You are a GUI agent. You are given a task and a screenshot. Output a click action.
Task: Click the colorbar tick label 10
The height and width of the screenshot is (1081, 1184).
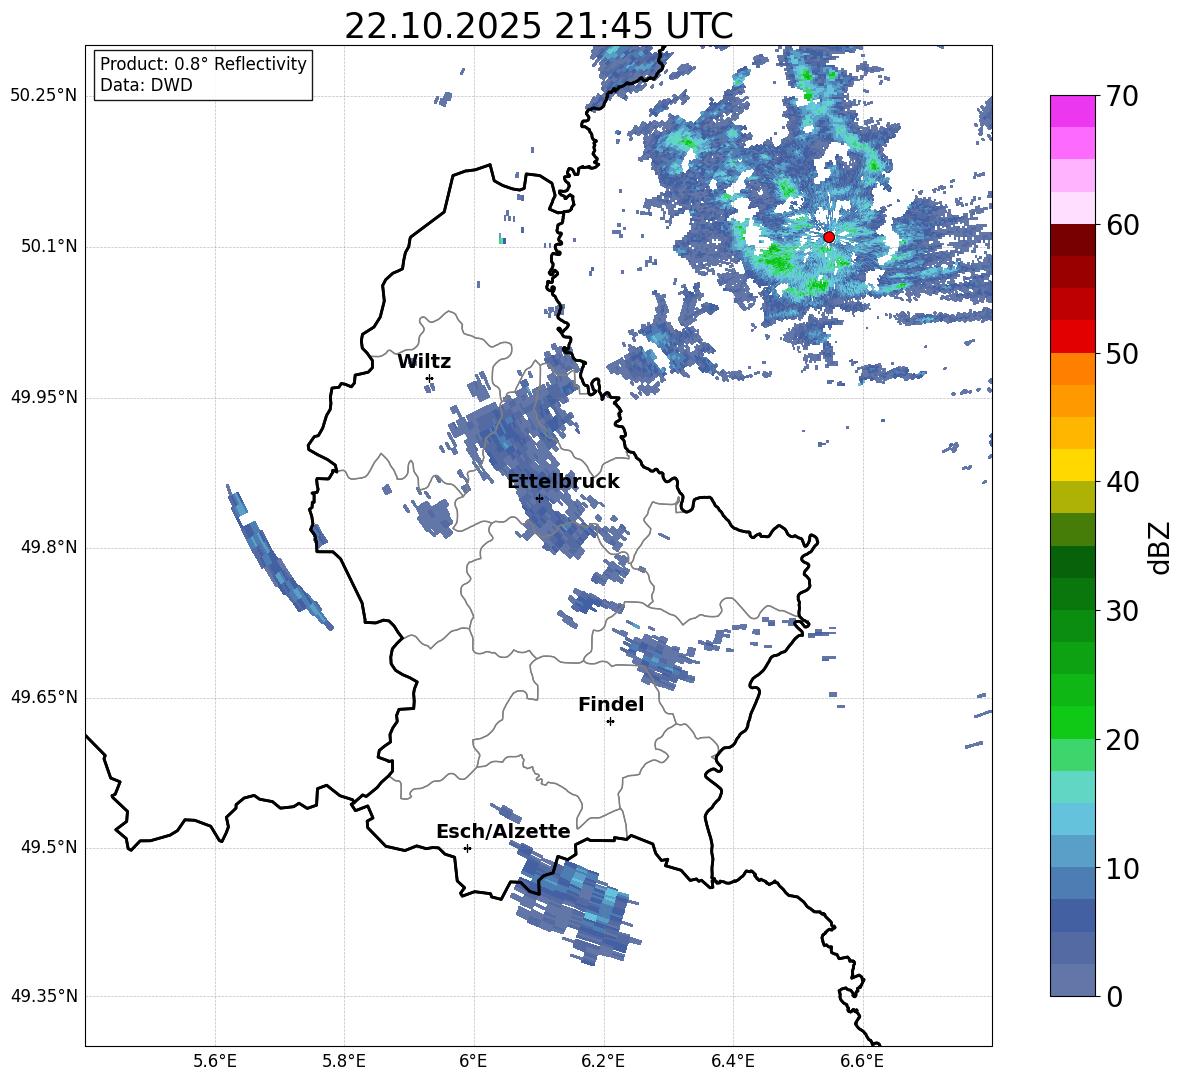point(1122,868)
